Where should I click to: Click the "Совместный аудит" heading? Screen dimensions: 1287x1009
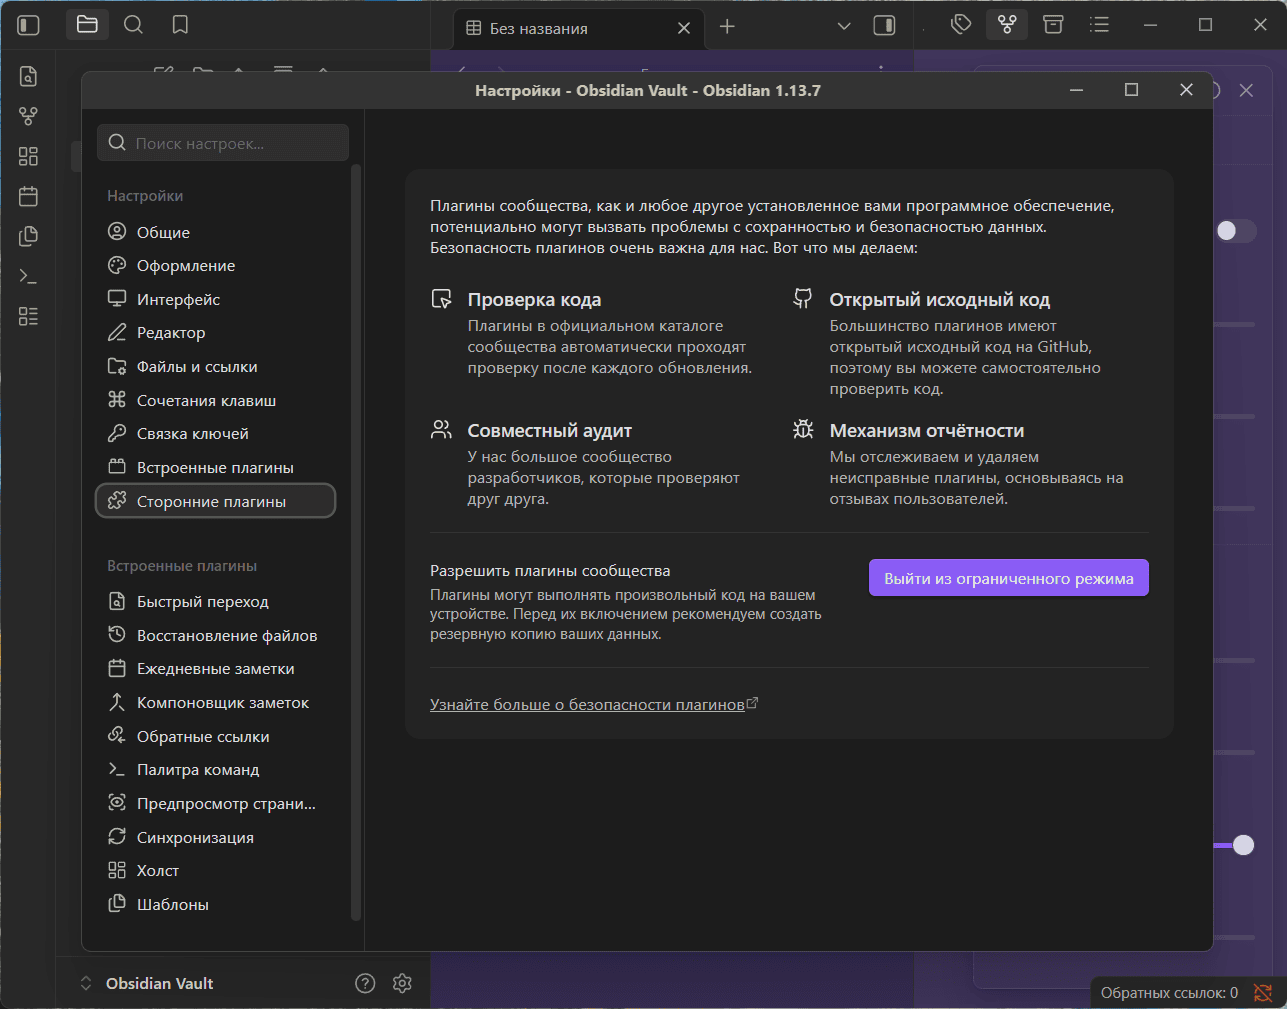click(550, 431)
